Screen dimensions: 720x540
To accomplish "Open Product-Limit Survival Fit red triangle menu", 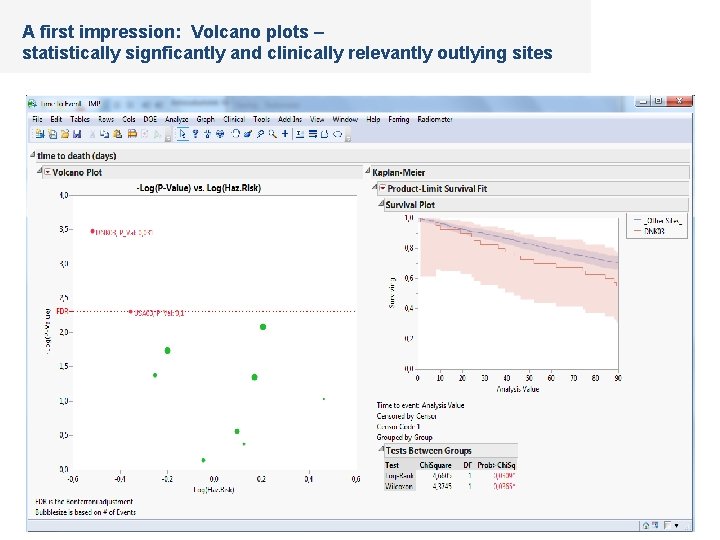I will coord(382,188).
